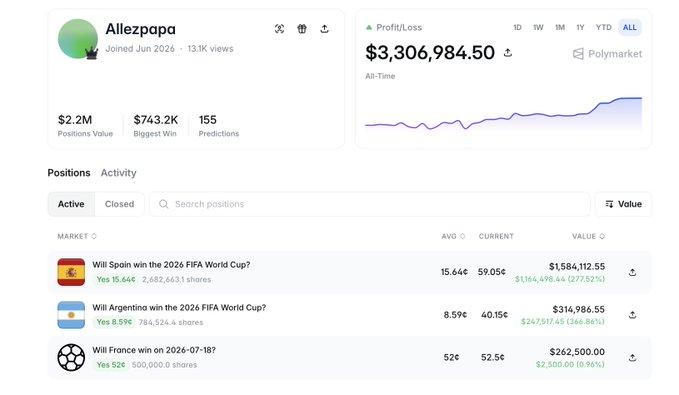Share the Argentina World Cup position
Image resolution: width=679 pixels, height=395 pixels.
(632, 315)
